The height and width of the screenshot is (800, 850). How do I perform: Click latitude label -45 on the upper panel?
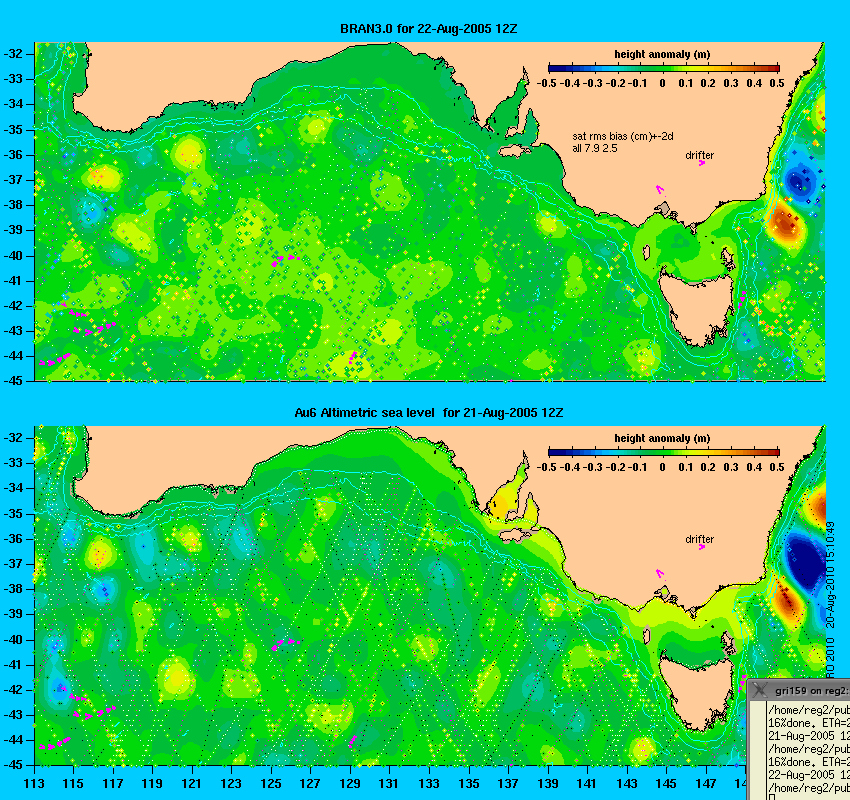point(14,381)
